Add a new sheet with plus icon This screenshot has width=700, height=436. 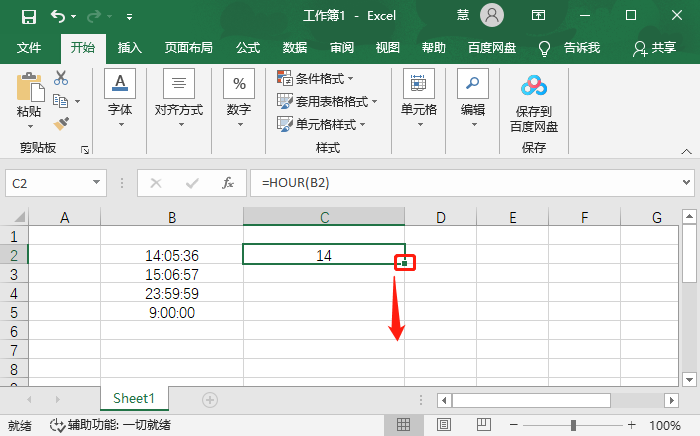point(210,399)
